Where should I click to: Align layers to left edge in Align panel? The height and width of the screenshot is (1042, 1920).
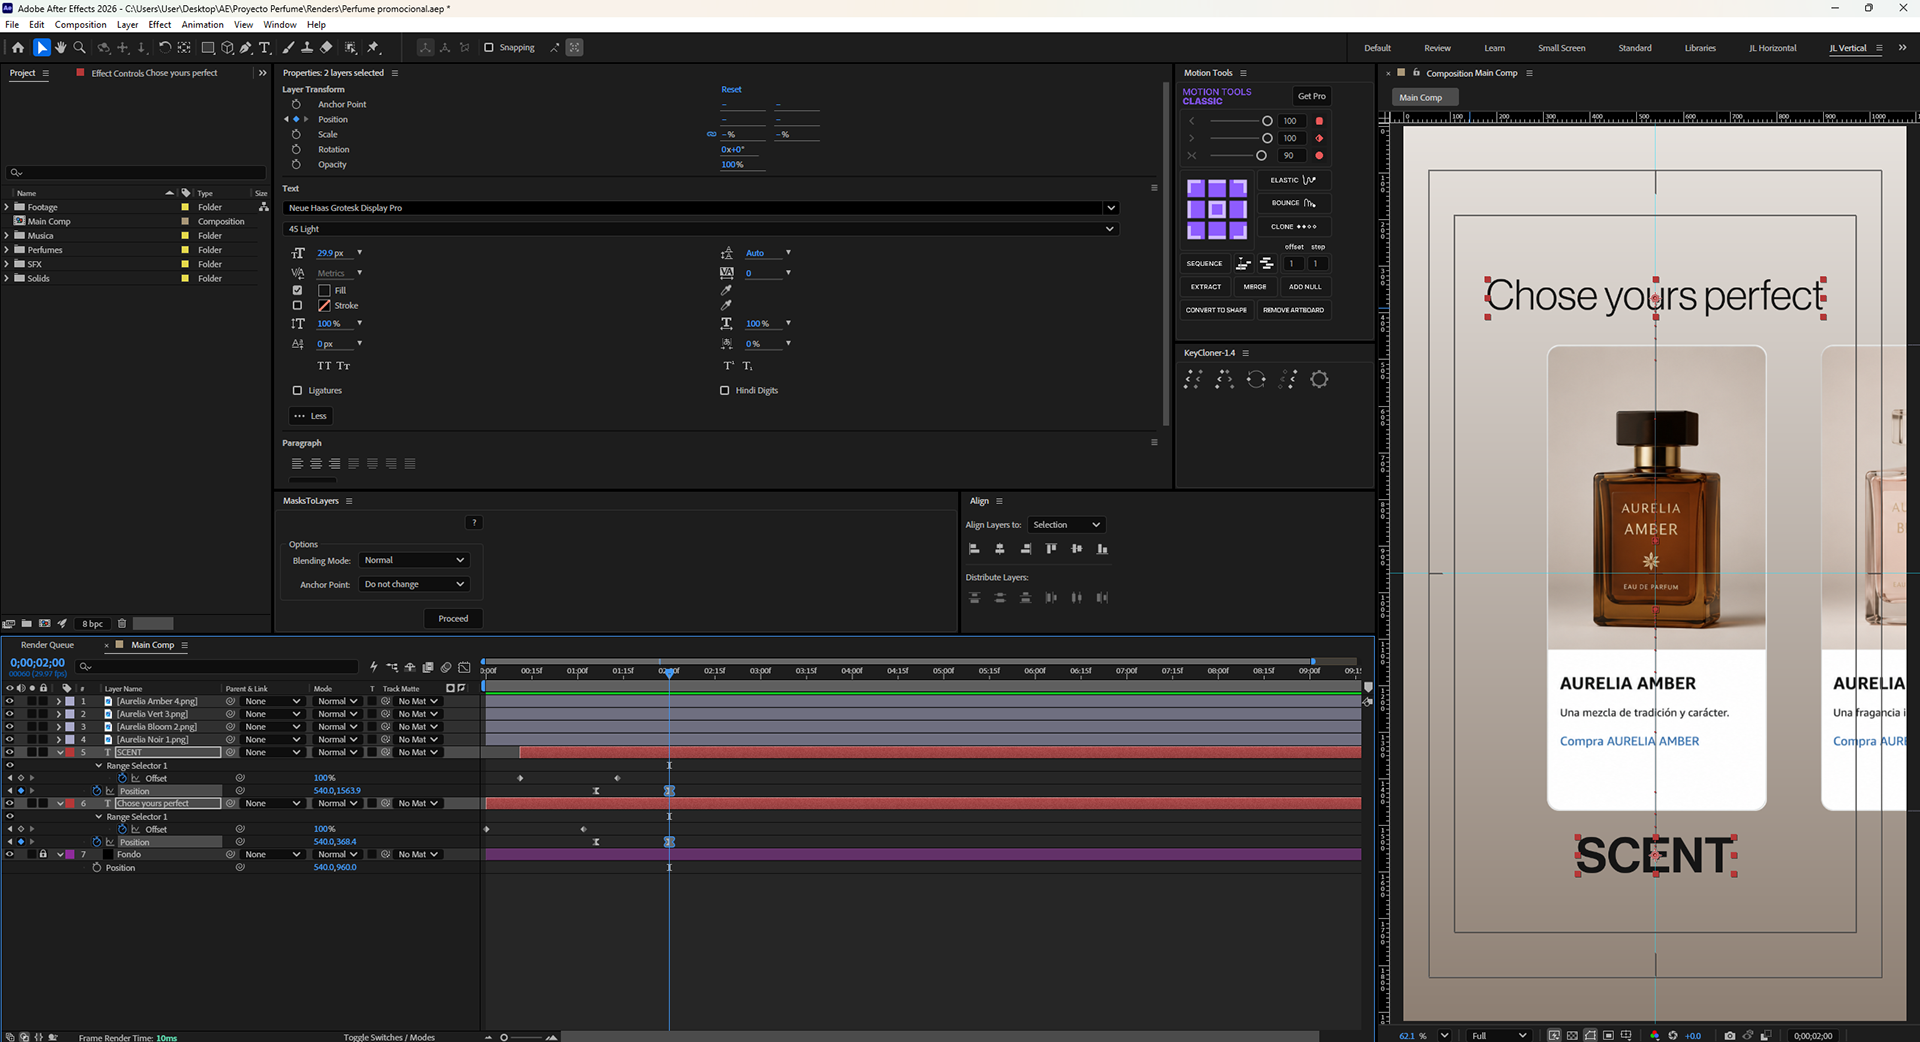click(974, 549)
